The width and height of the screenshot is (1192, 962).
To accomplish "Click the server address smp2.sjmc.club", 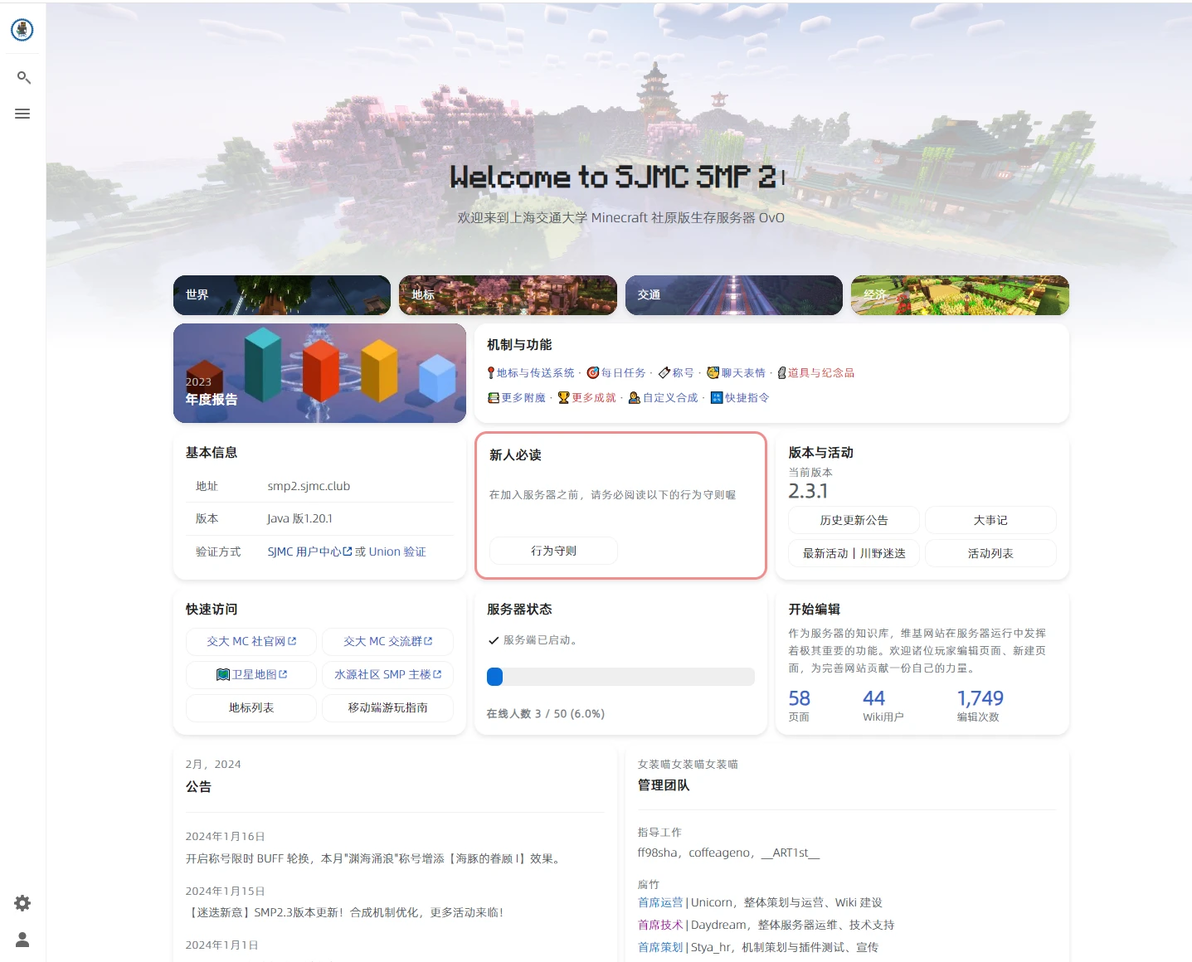I will coord(309,486).
